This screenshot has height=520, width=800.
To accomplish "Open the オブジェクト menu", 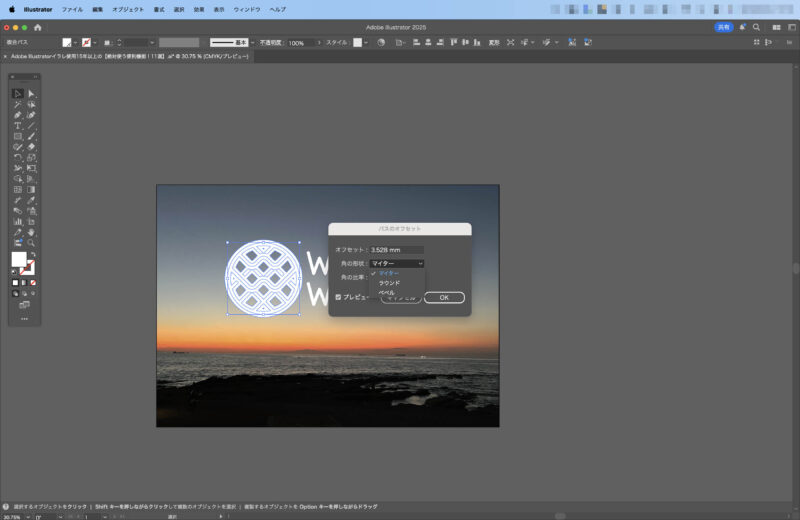I will (128, 8).
